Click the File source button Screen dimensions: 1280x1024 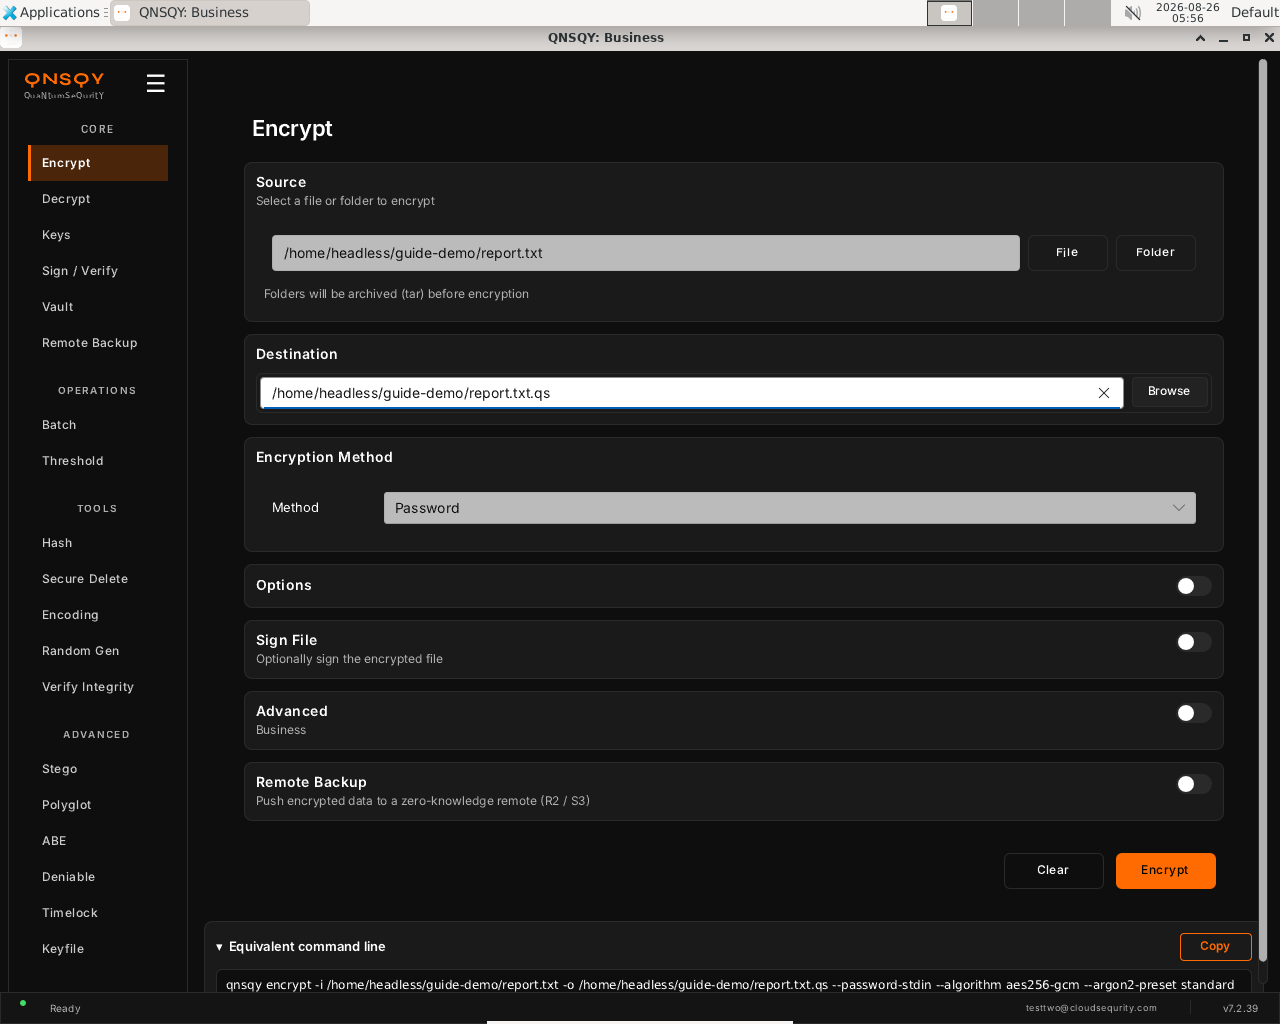tap(1067, 253)
